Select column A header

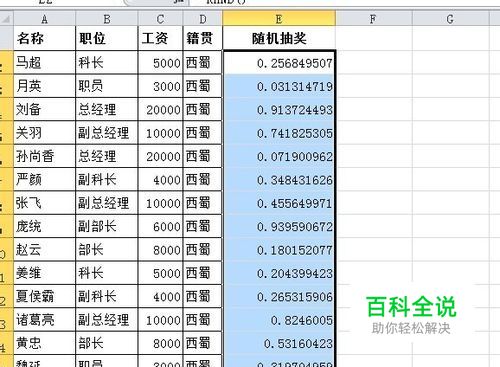45,19
